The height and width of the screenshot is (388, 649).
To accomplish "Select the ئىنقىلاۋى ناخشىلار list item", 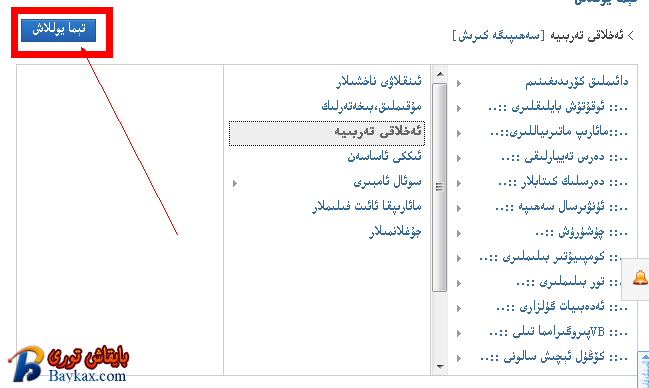I will coord(379,81).
